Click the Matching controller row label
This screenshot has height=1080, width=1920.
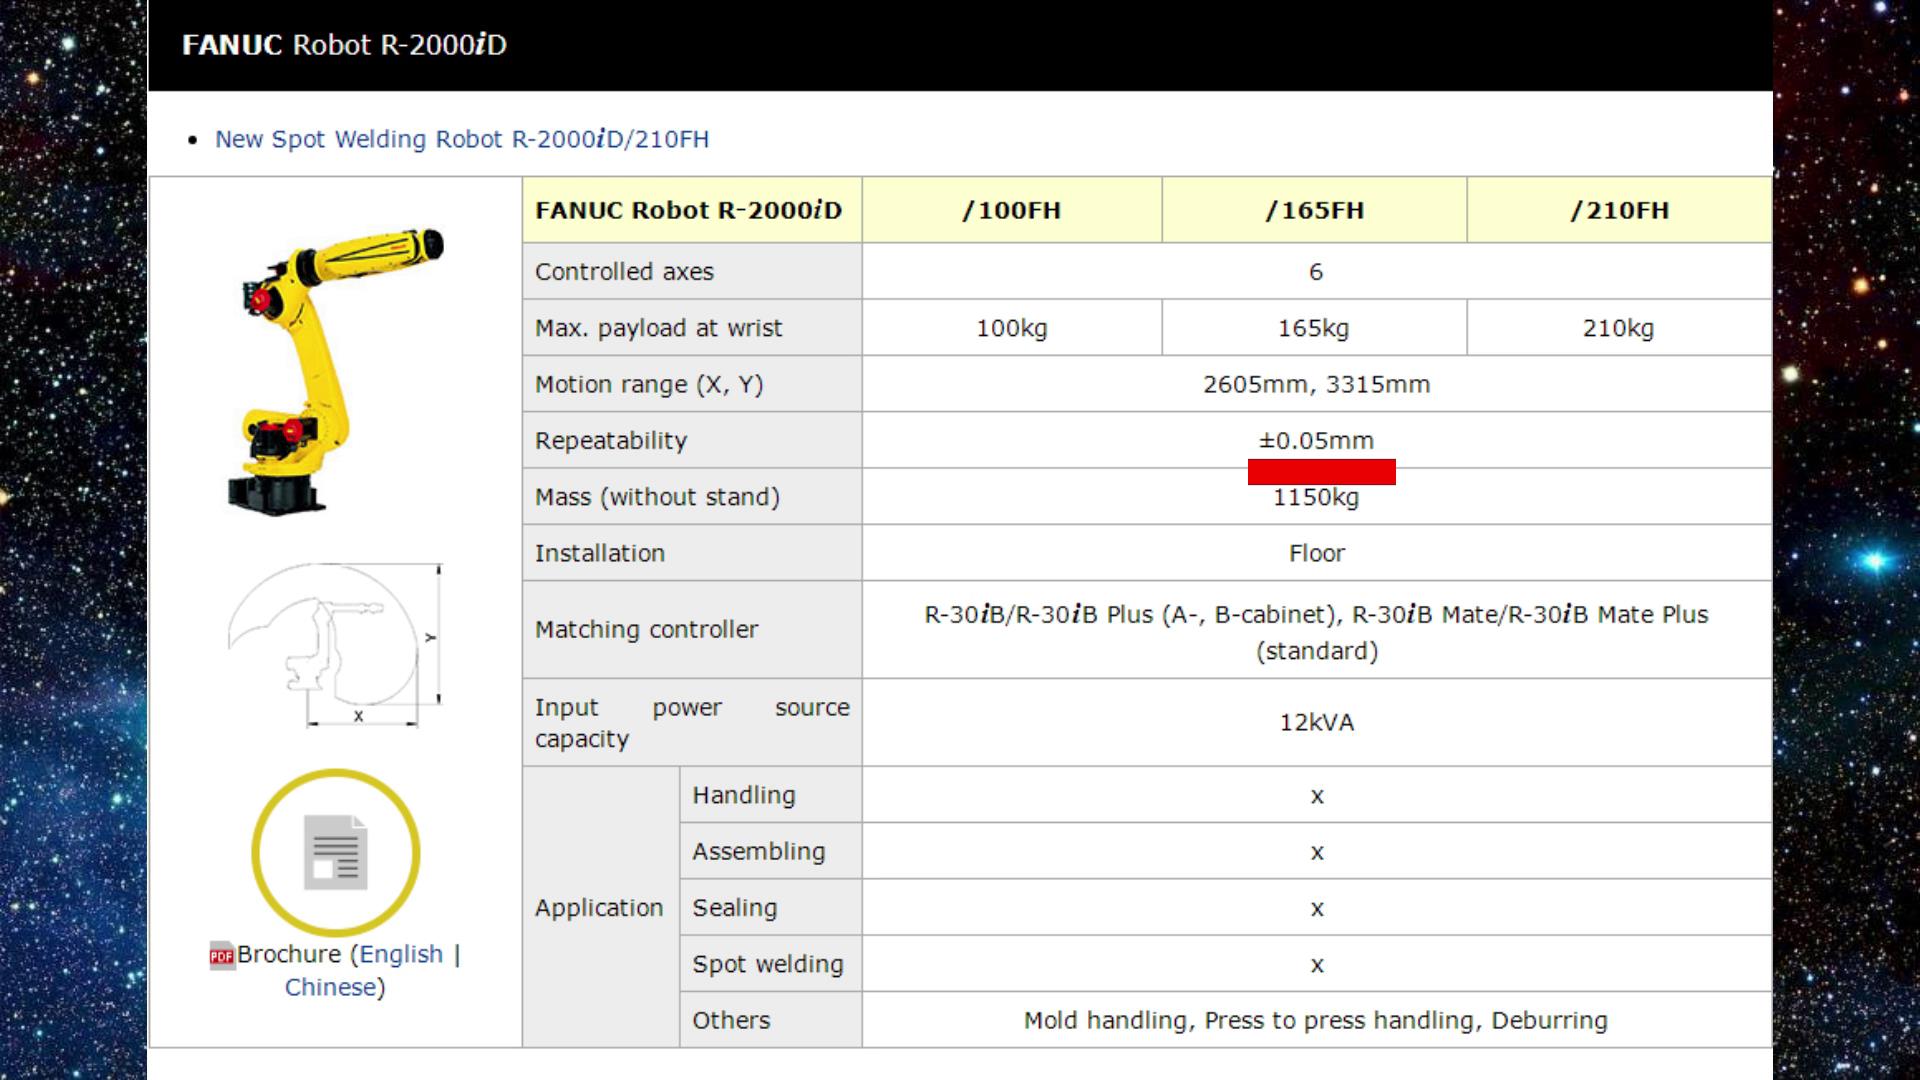click(646, 629)
